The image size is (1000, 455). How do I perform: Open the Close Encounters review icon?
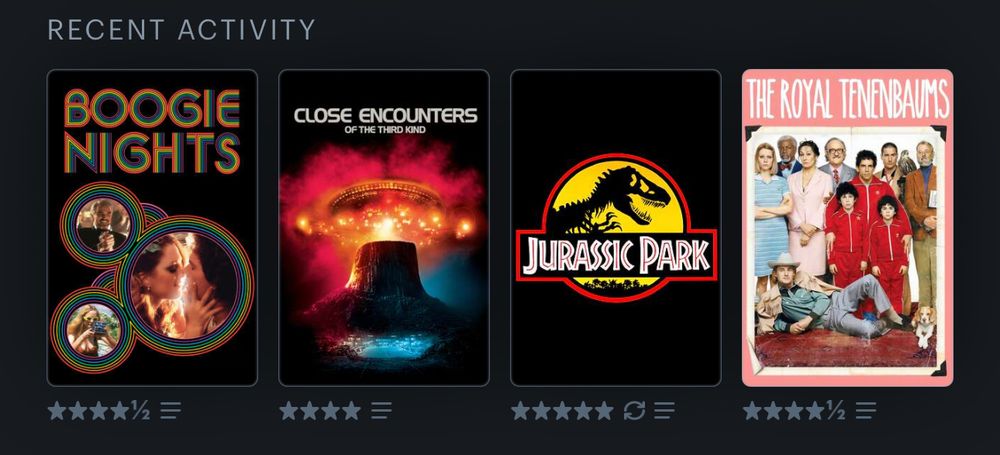(x=381, y=410)
